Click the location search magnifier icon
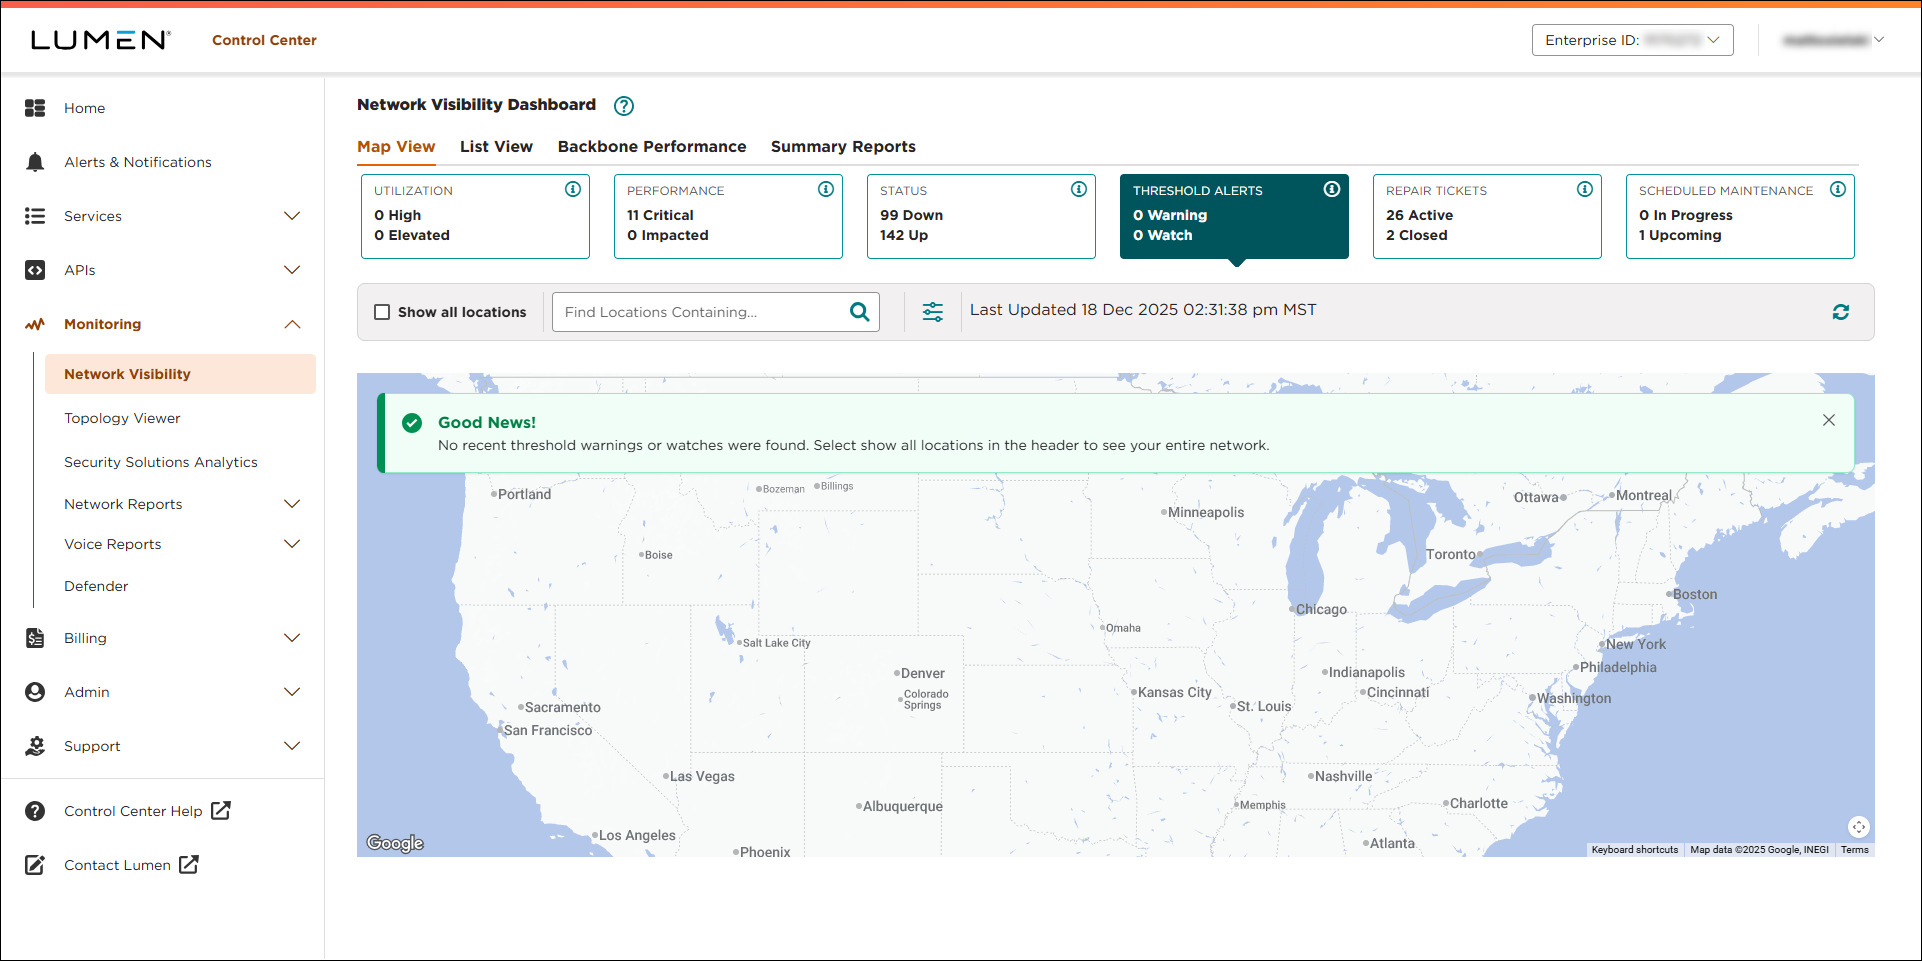Image resolution: width=1922 pixels, height=961 pixels. pyautogui.click(x=859, y=311)
